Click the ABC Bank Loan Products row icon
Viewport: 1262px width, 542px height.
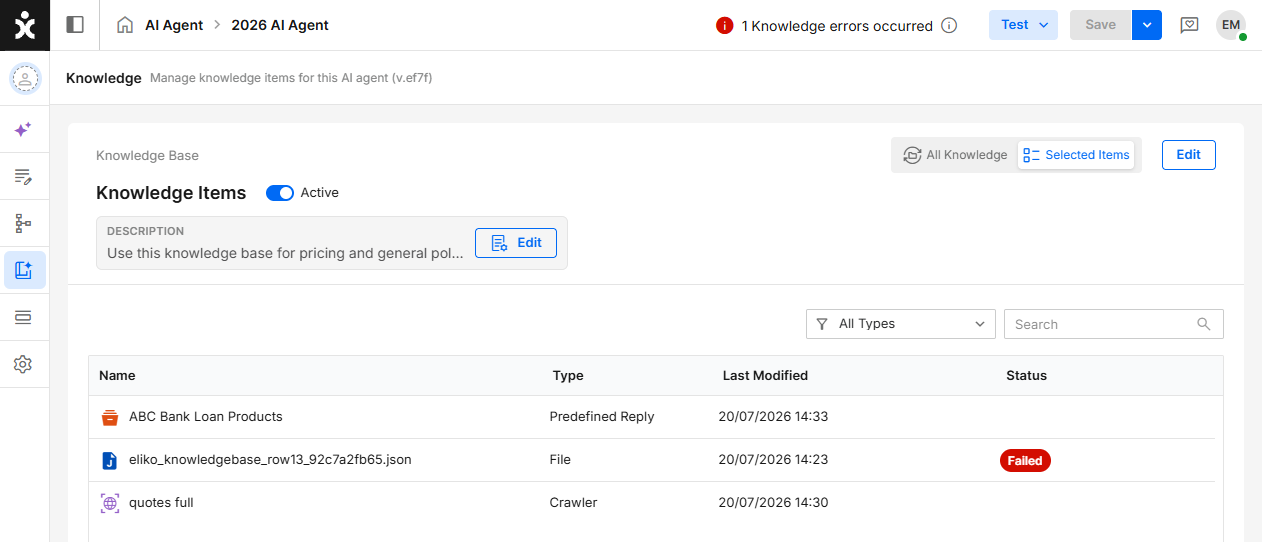(110, 417)
